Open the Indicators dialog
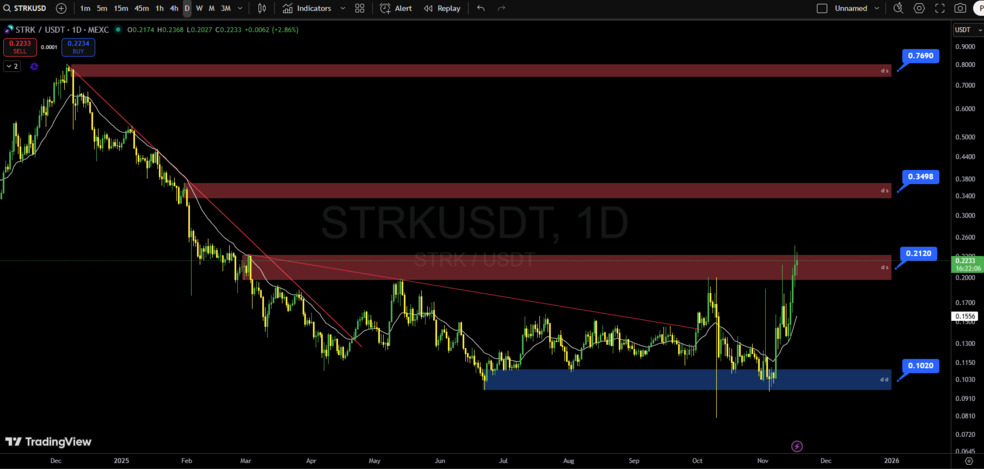Screen dimensions: 984x469 (x=307, y=8)
